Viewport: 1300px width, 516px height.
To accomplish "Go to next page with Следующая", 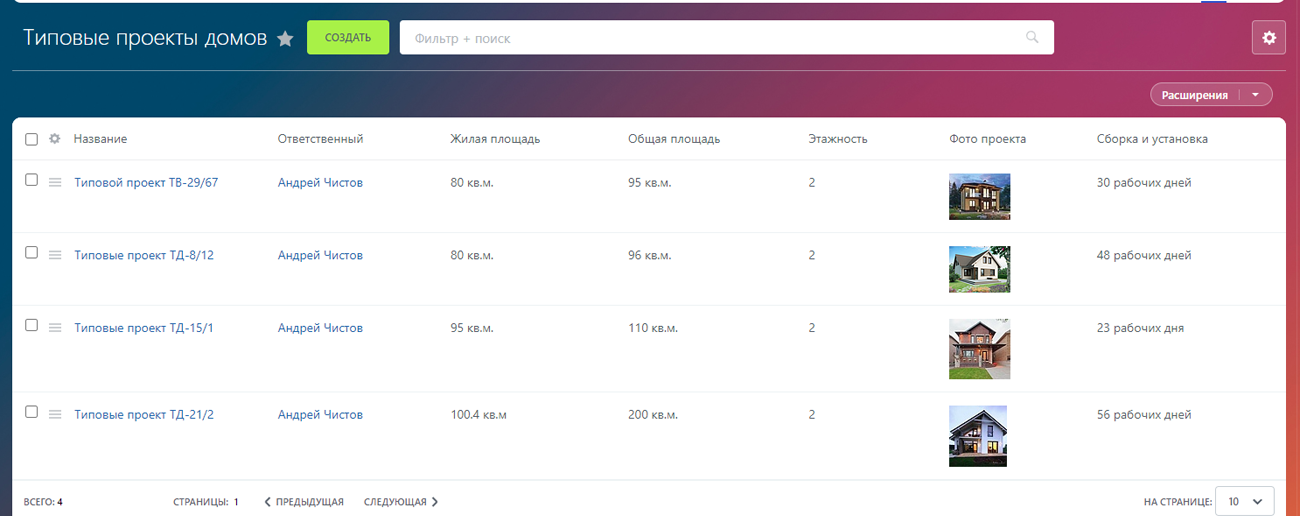I will coord(401,502).
